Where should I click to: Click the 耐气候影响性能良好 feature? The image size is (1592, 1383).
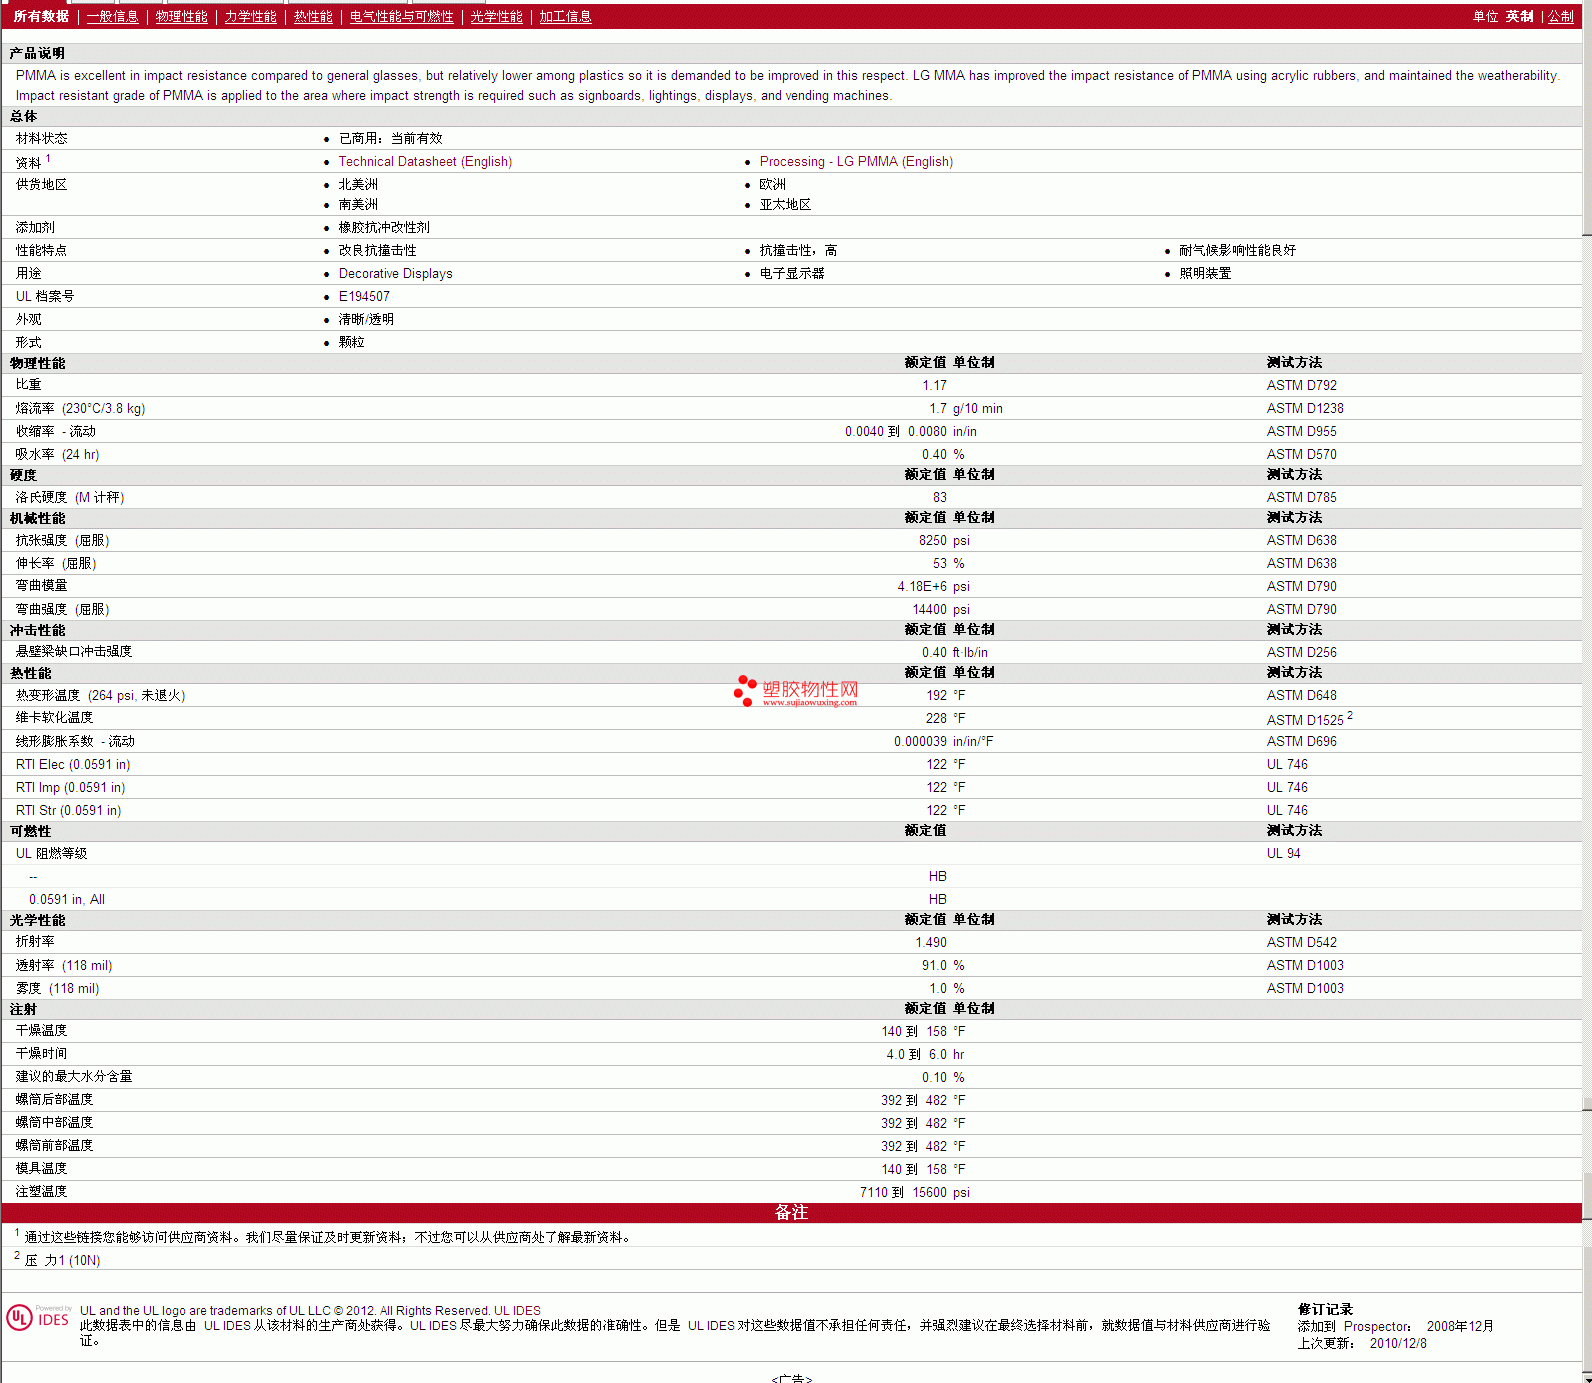point(1237,251)
